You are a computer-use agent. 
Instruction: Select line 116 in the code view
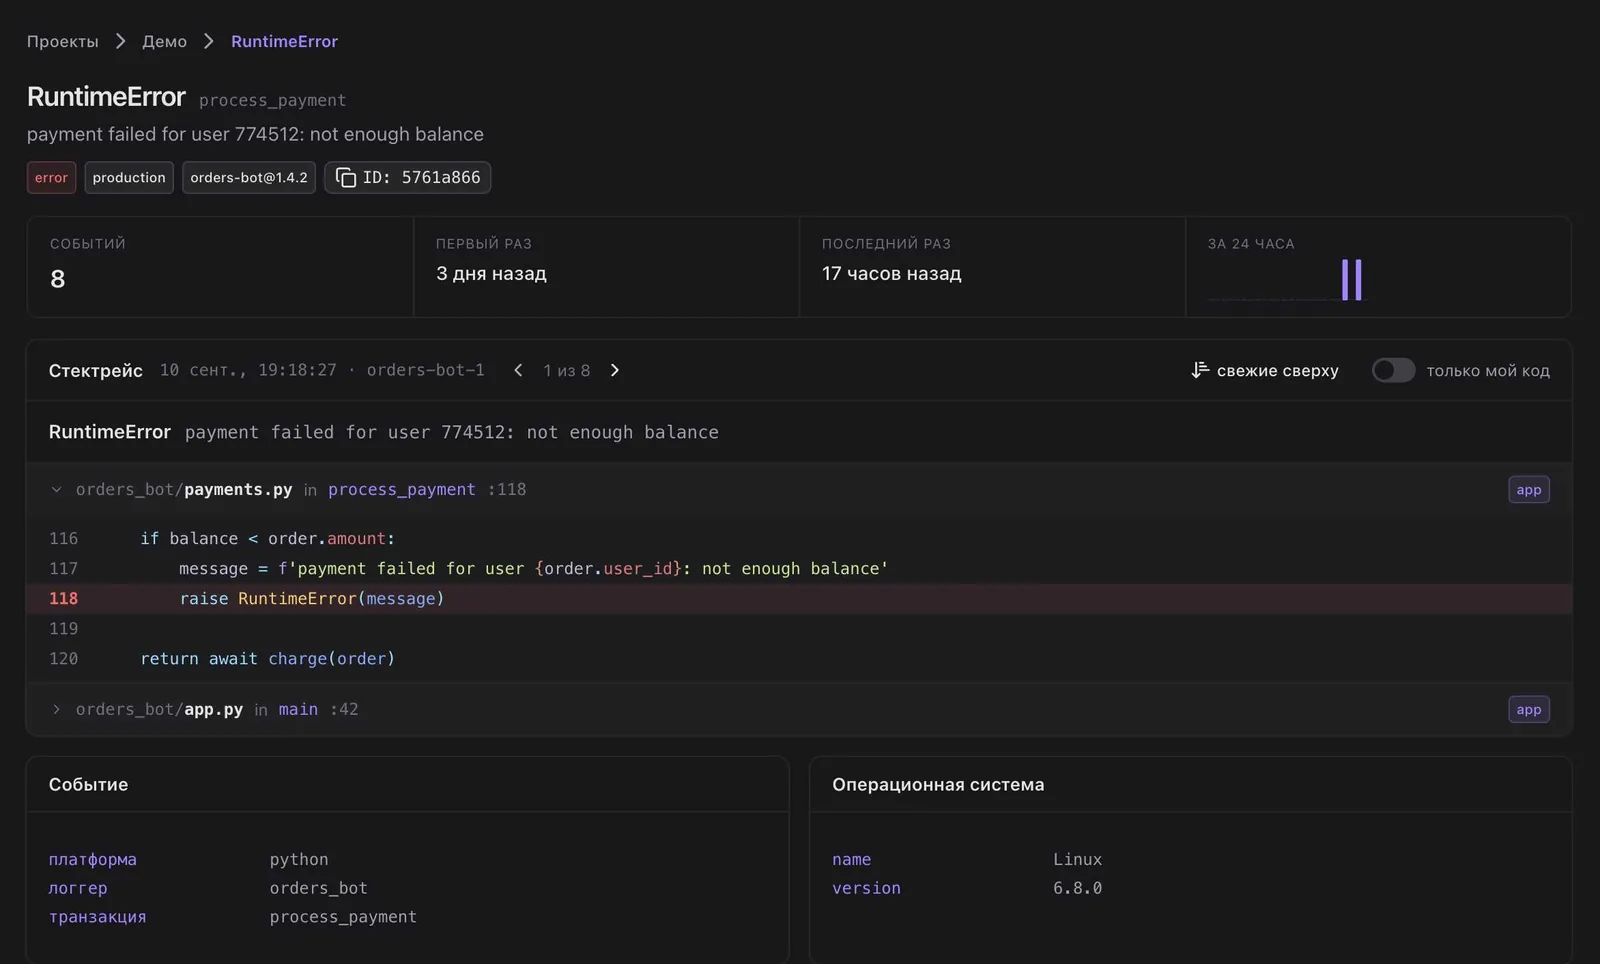tap(799, 538)
